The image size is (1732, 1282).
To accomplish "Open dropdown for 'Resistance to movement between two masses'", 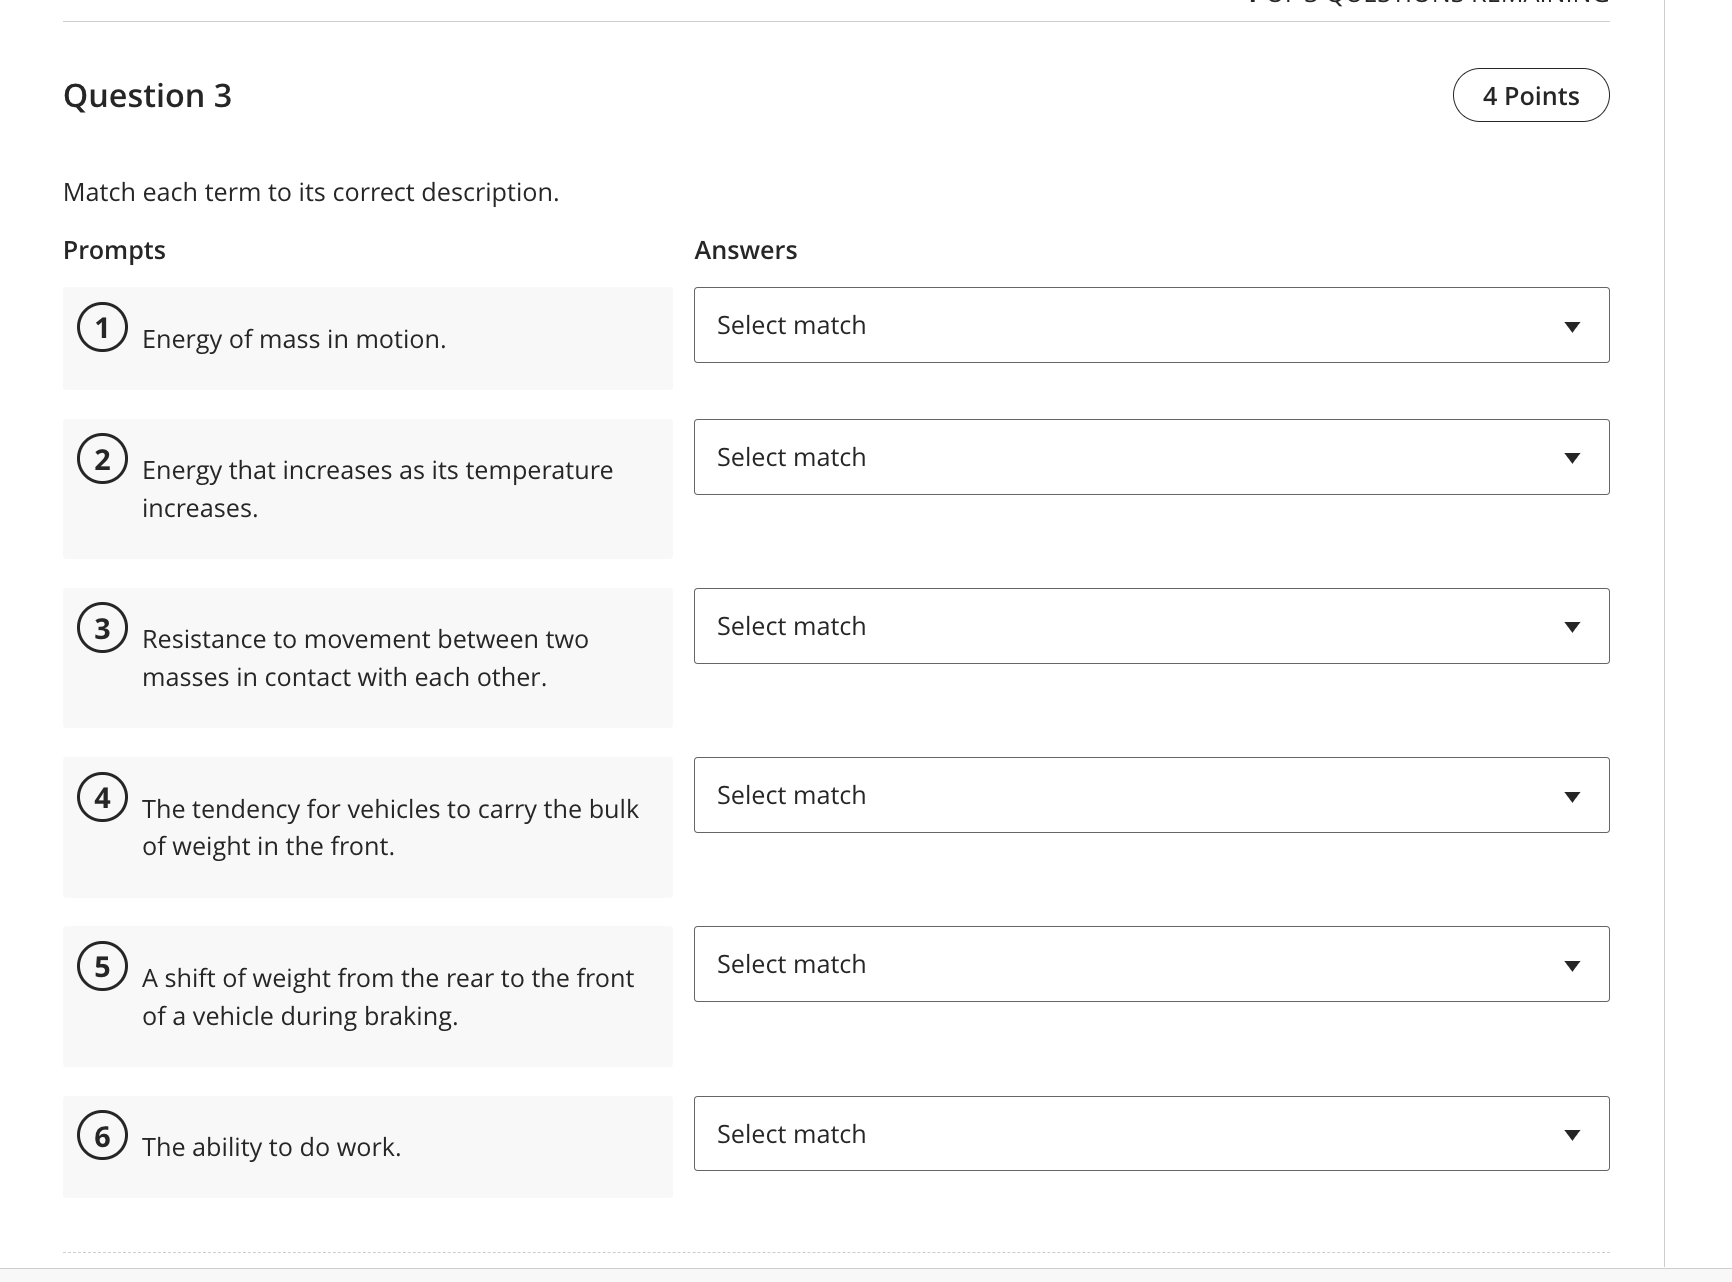I will click(1151, 626).
